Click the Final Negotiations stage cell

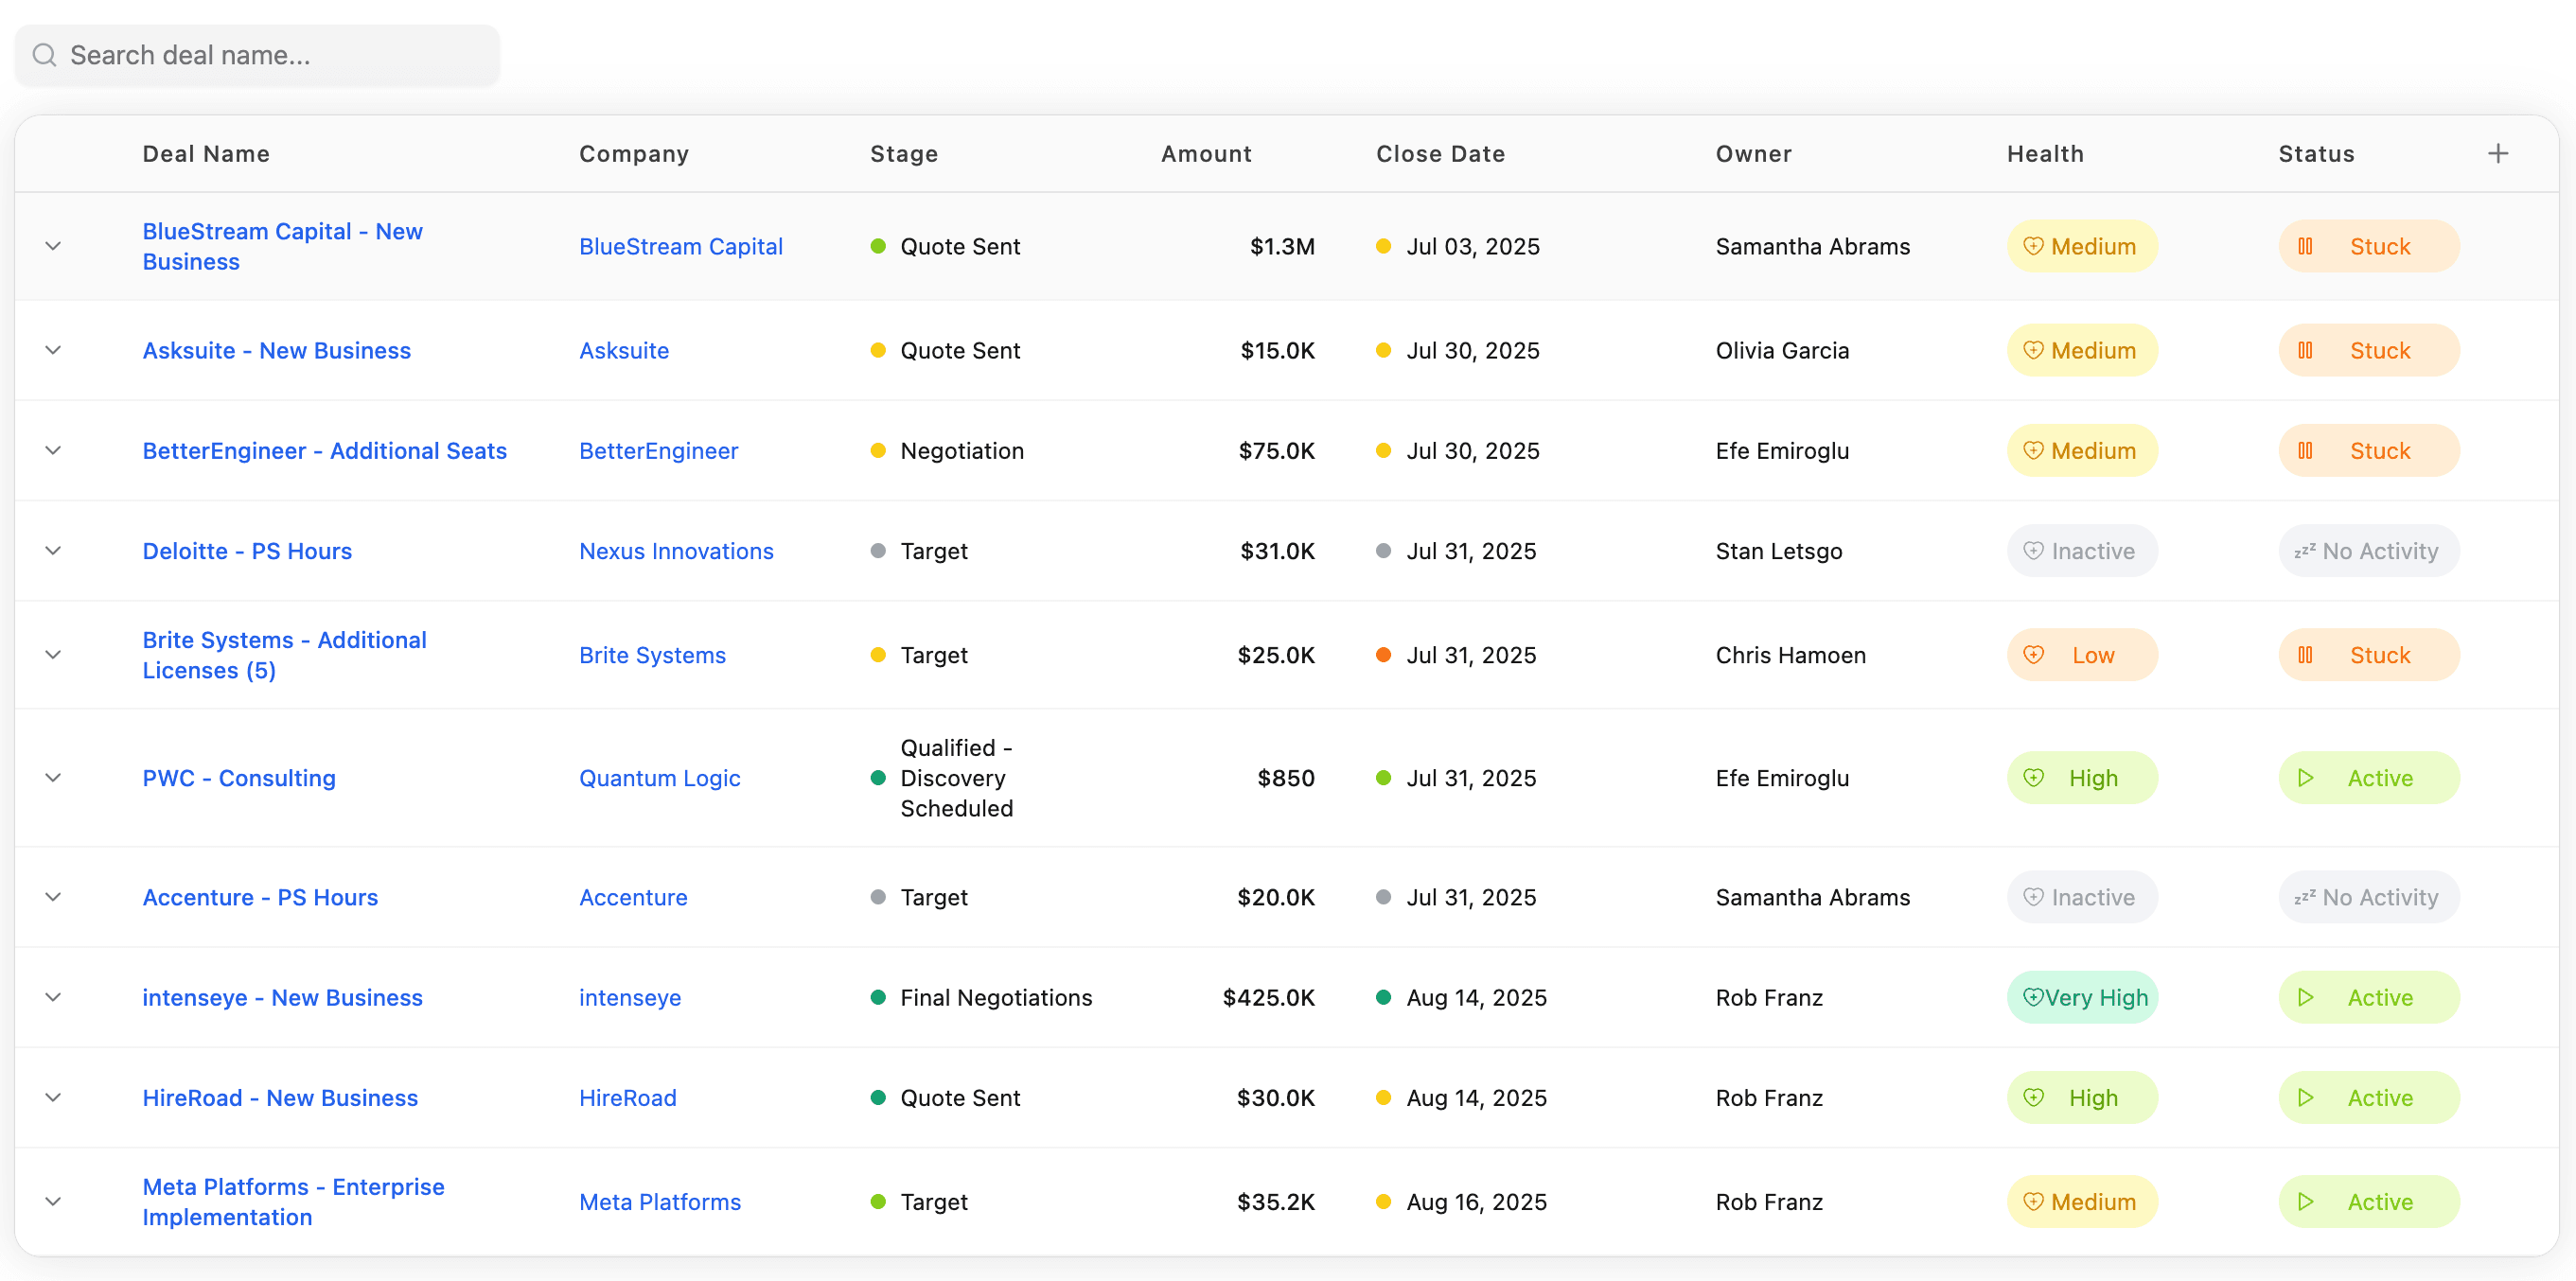[x=996, y=996]
